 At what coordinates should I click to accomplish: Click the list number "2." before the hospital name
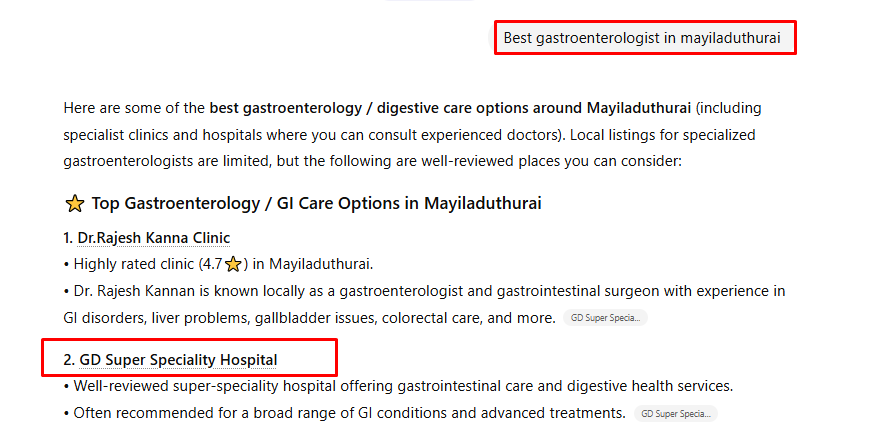[68, 360]
